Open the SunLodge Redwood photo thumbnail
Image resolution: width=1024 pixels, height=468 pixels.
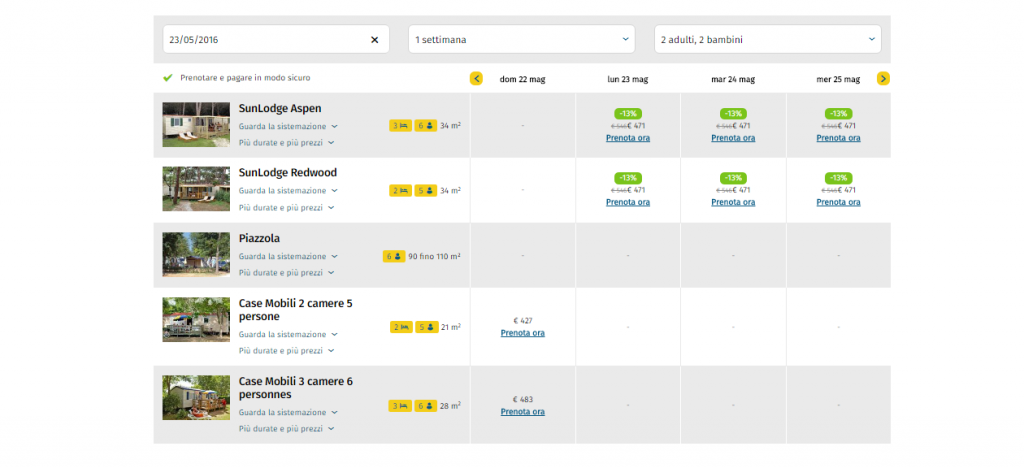click(x=196, y=189)
